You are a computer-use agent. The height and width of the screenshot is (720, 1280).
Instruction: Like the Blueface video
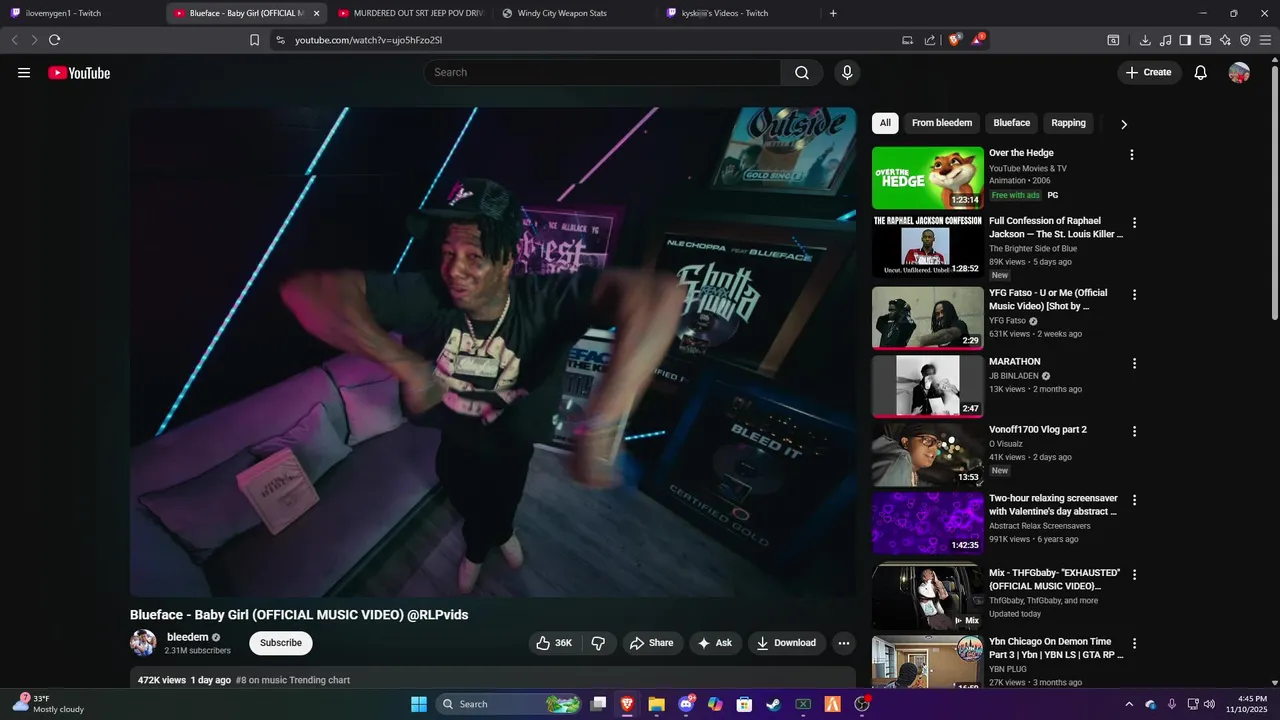555,643
